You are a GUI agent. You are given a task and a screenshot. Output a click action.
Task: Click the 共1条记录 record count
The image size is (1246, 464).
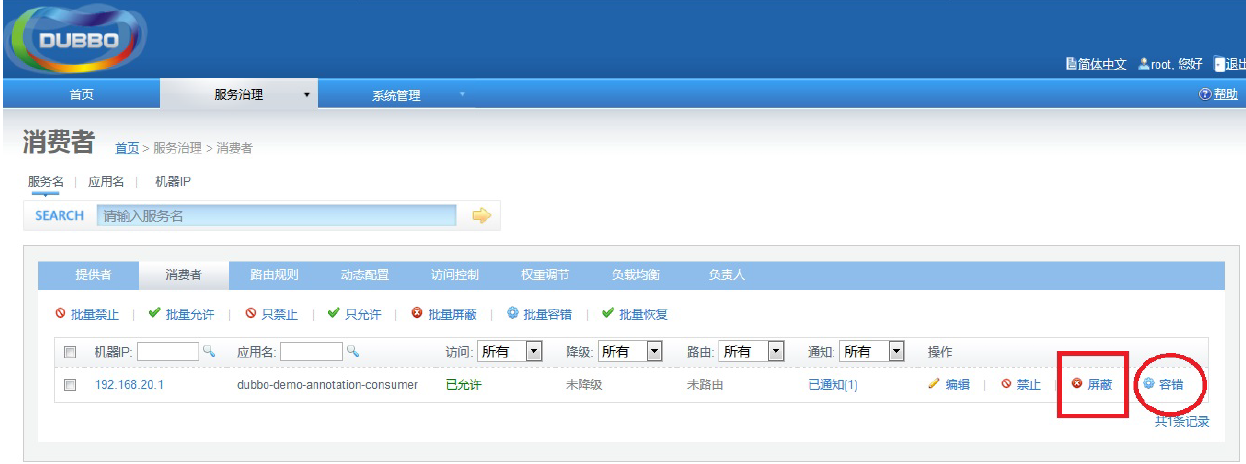pyautogui.click(x=1182, y=421)
